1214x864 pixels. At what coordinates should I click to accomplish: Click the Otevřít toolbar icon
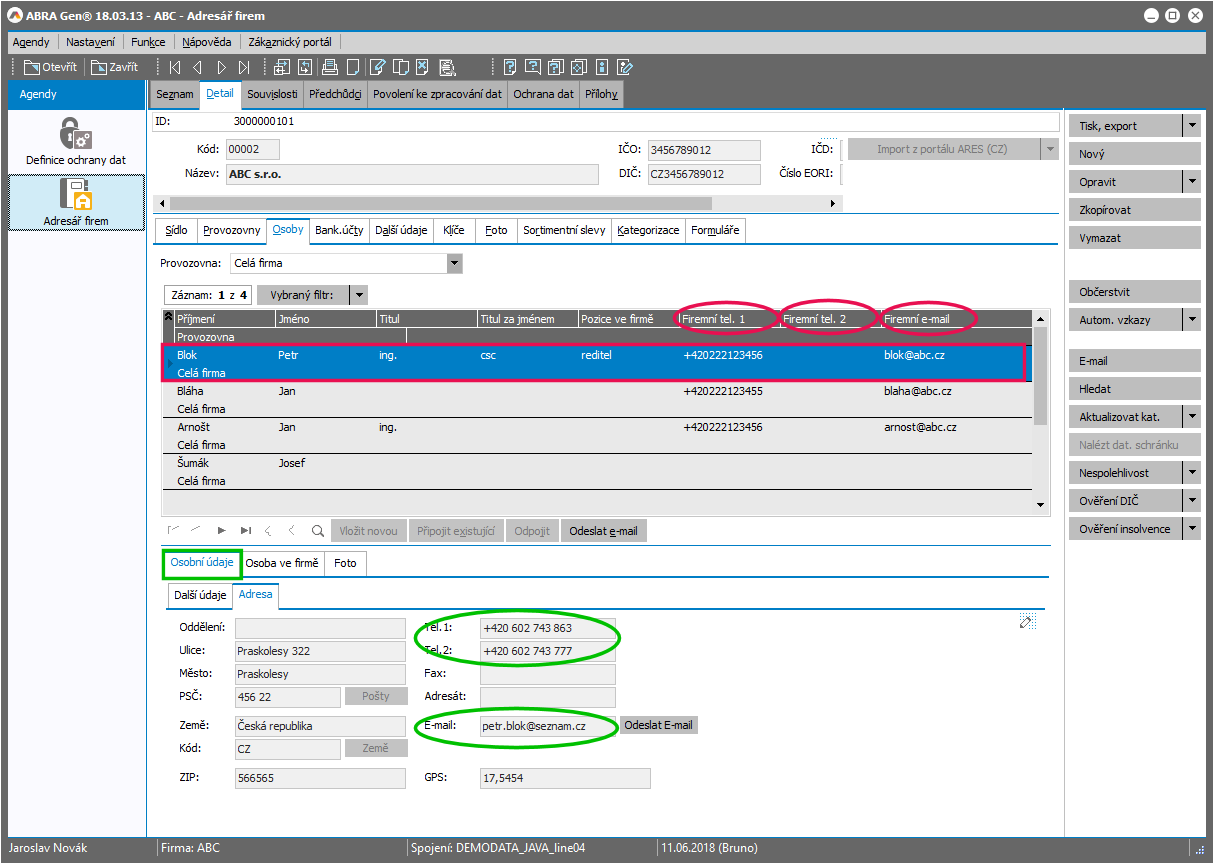click(x=49, y=67)
